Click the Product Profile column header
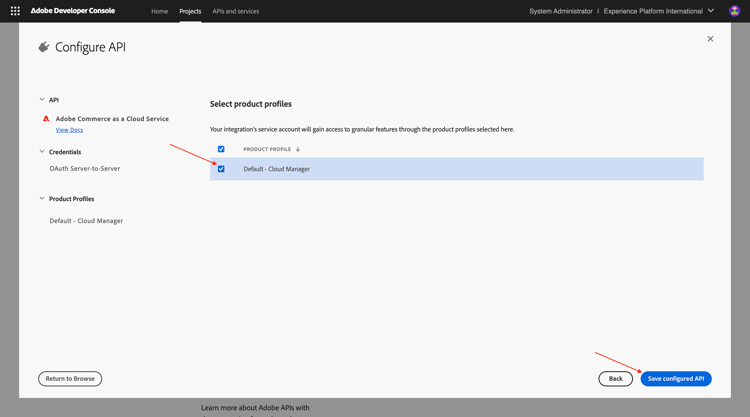This screenshot has height=417, width=750. coord(267,149)
